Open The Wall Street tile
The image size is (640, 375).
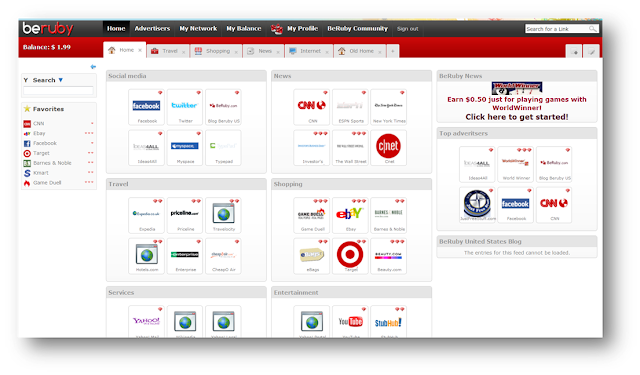(350, 148)
